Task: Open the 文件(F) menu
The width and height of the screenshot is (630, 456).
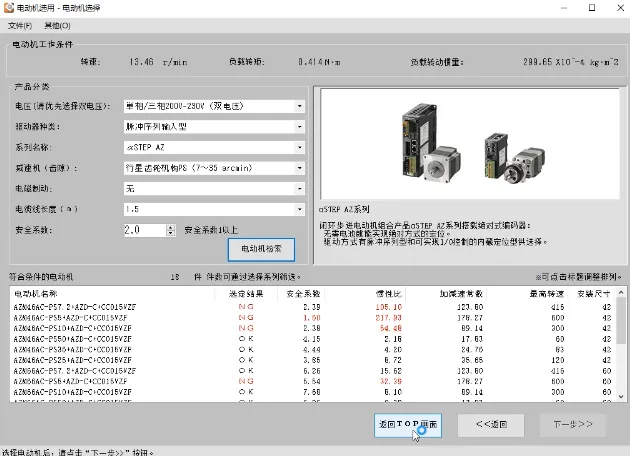Action: [20, 26]
